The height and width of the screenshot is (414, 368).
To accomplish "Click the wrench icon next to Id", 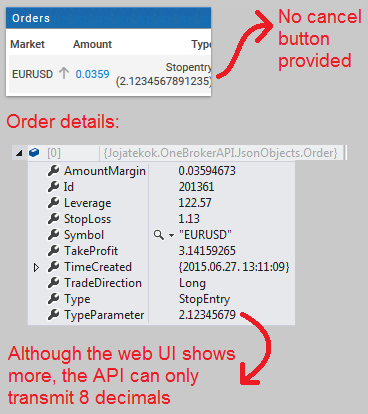I will click(53, 187).
